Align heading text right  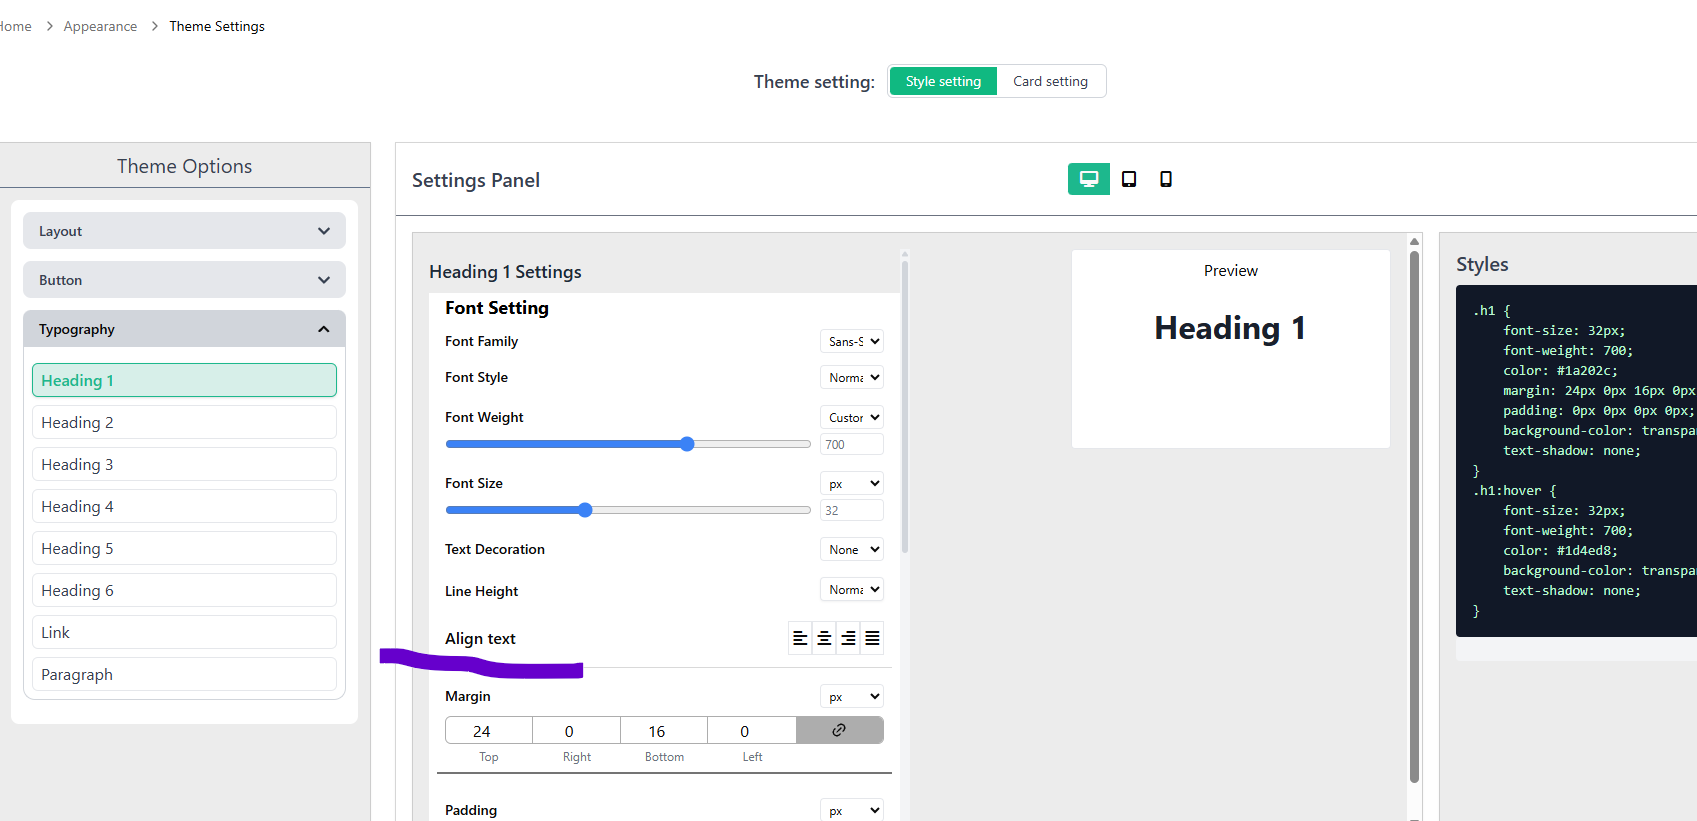tap(848, 638)
